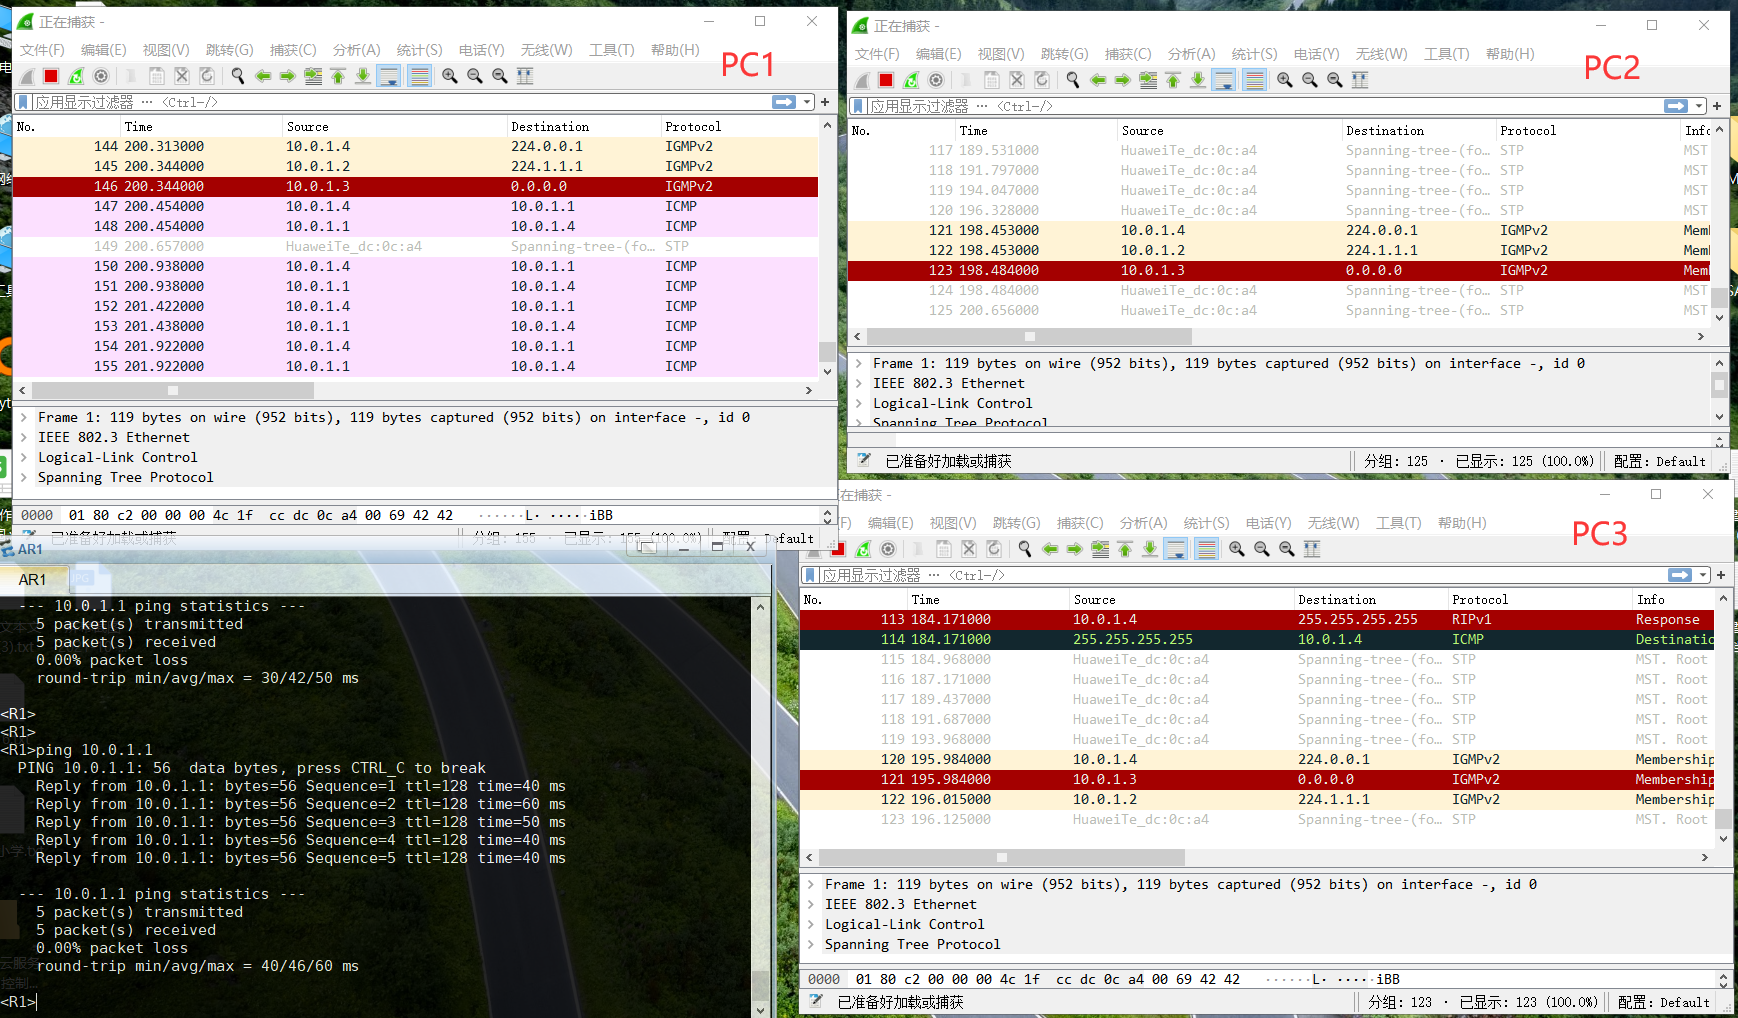Select packet 146 IGMPv2 row in PC1
The height and width of the screenshot is (1018, 1738).
point(415,186)
